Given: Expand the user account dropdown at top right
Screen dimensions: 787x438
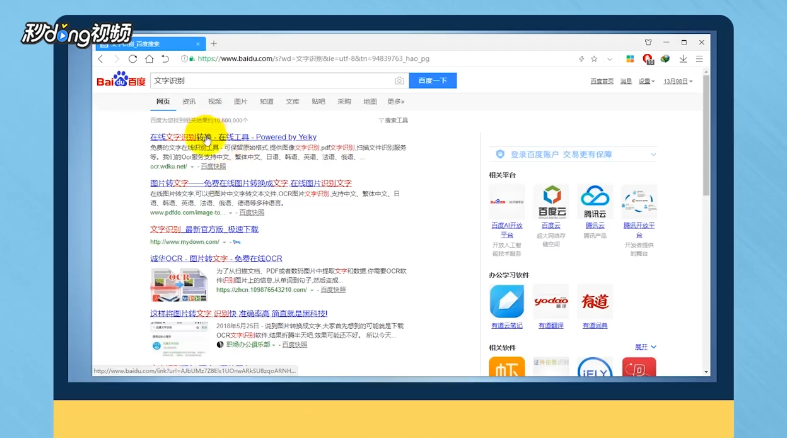Looking at the screenshot, I should [678, 81].
